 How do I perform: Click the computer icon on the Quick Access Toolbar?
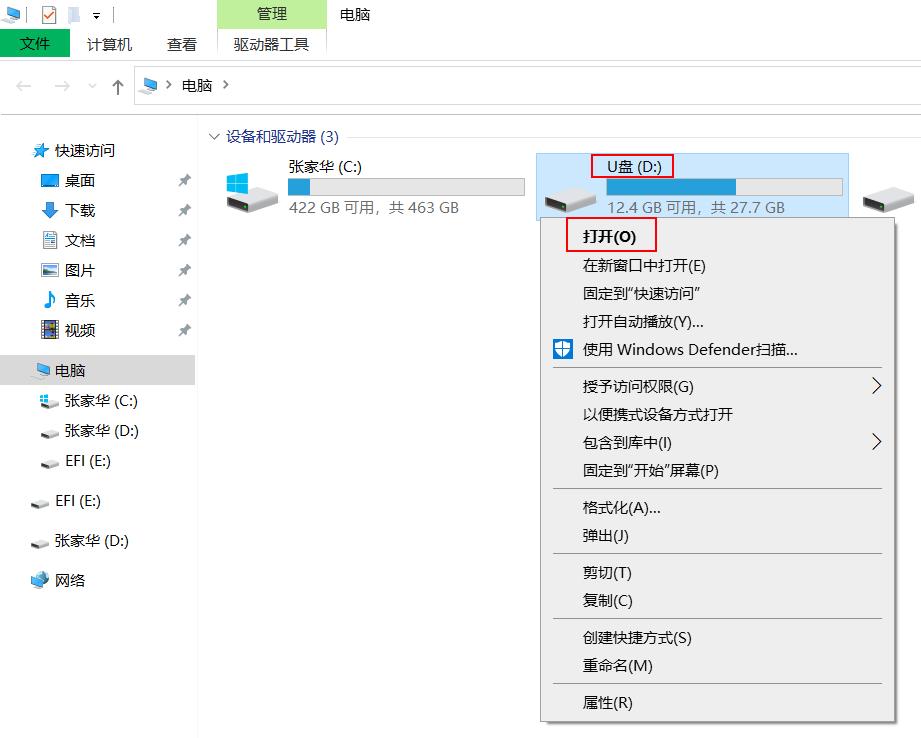click(x=12, y=14)
